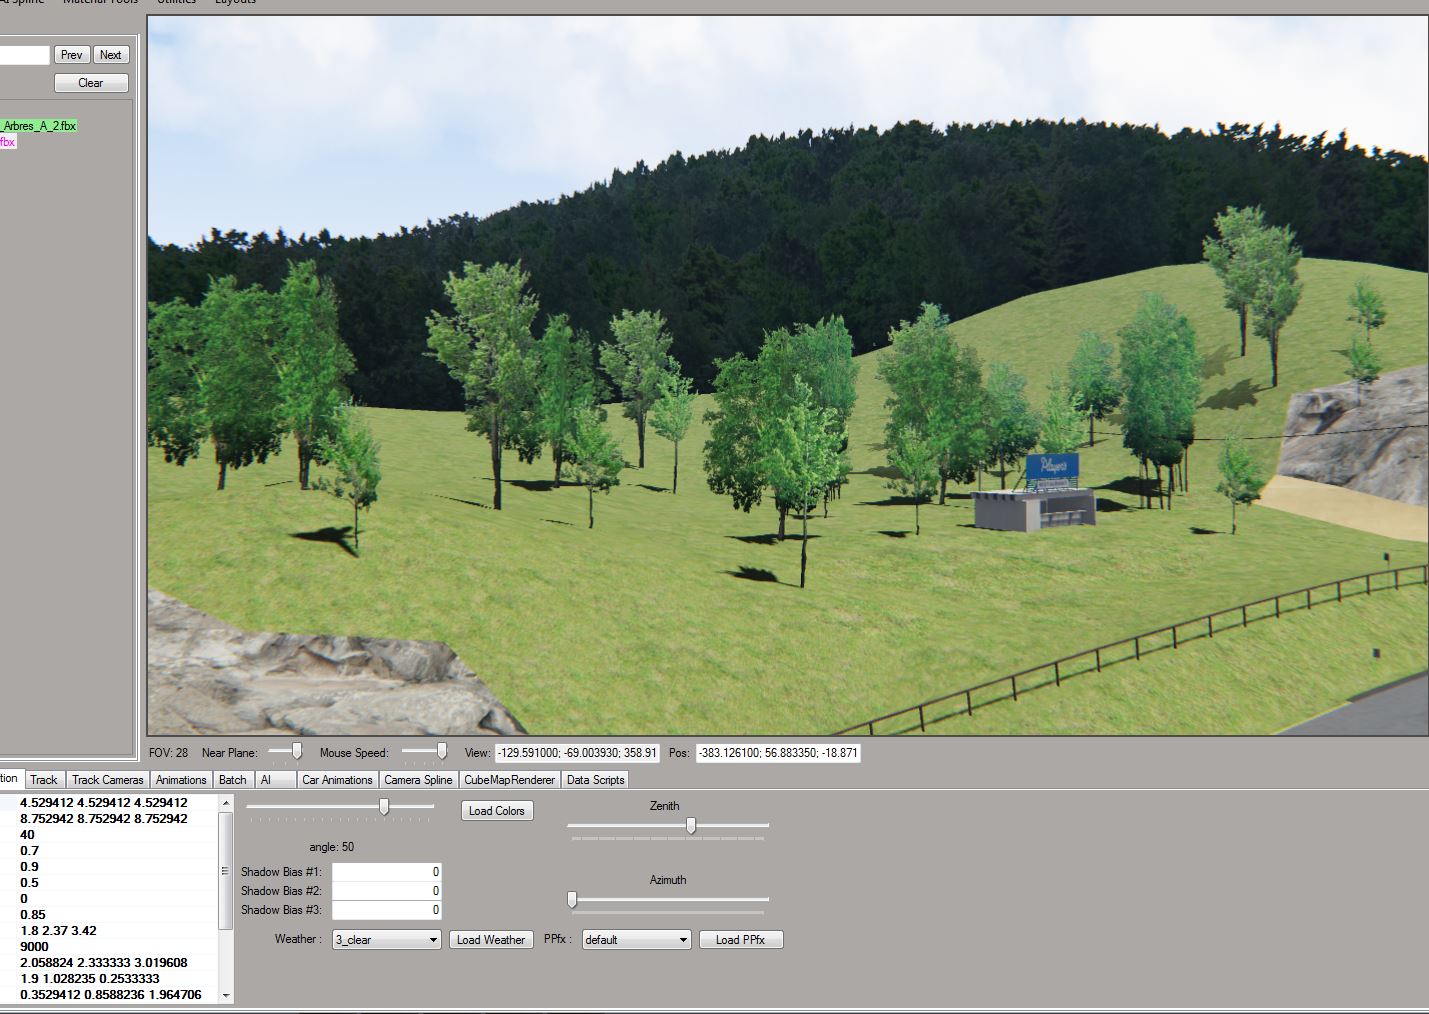Viewport: 1429px width, 1014px height.
Task: Select the Arbres_A_2.fbx file entry
Action: 38,126
